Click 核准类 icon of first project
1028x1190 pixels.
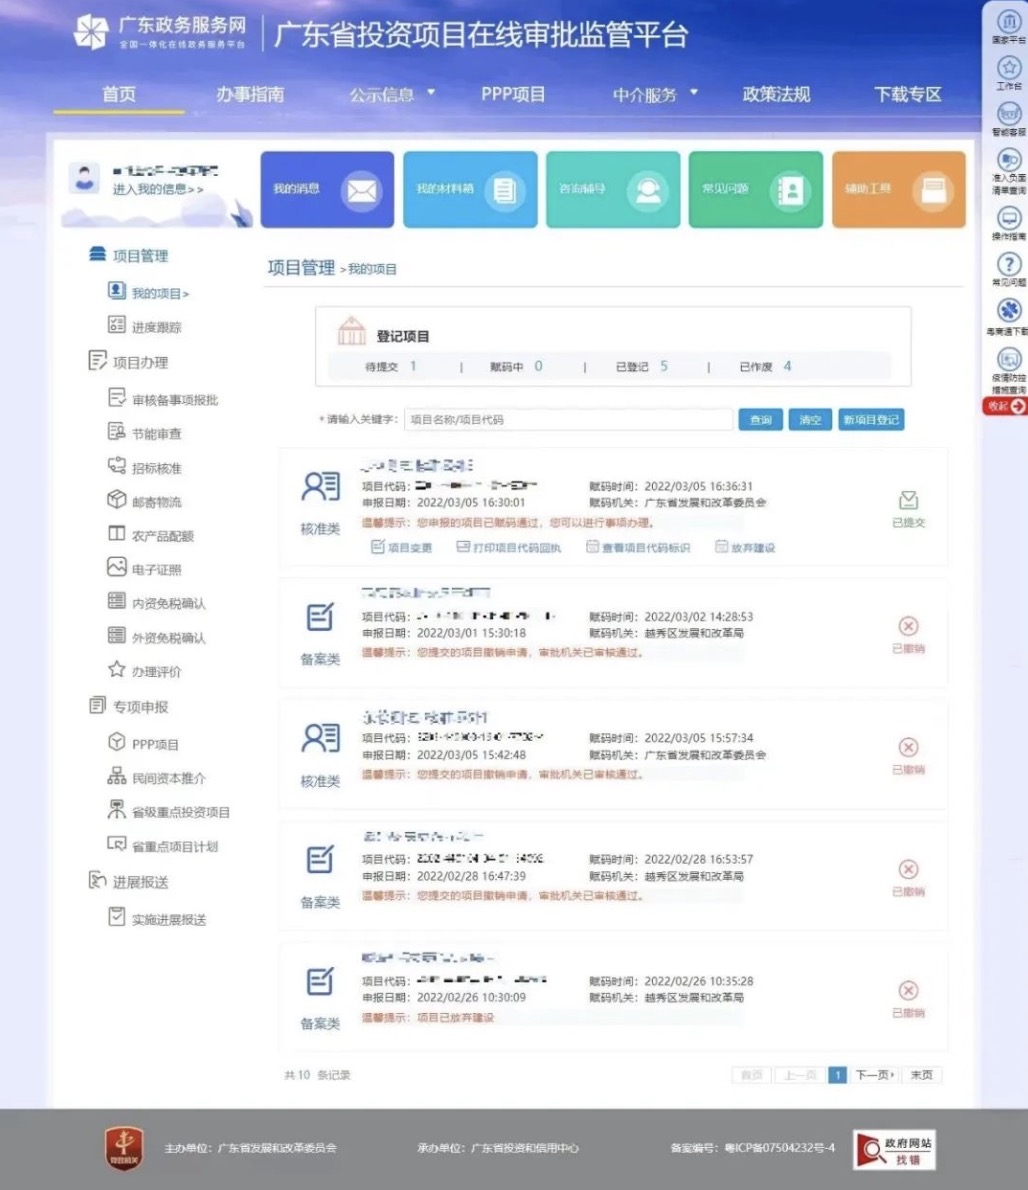321,486
